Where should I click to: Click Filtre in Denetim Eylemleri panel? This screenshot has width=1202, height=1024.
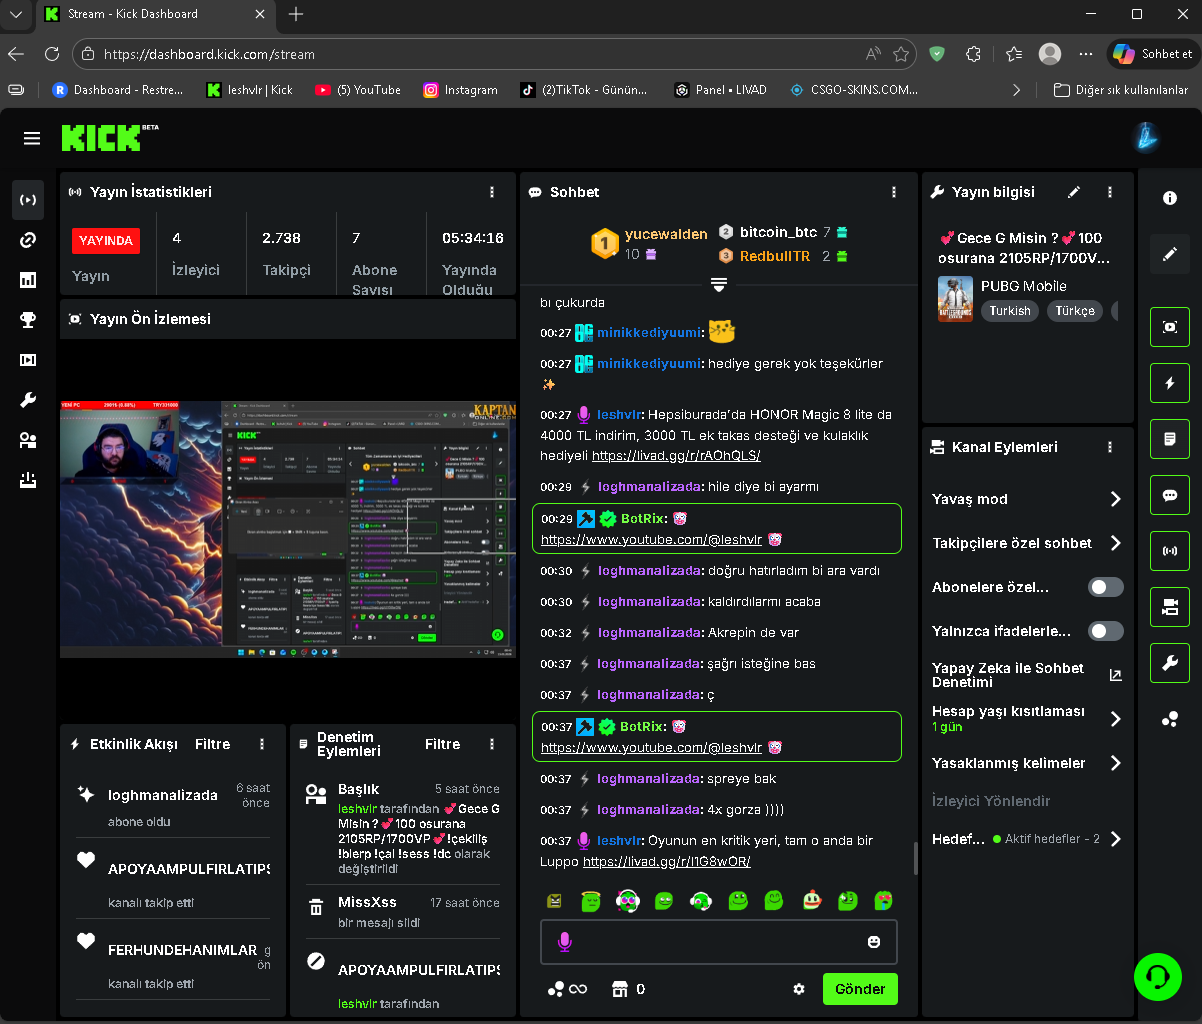443,744
